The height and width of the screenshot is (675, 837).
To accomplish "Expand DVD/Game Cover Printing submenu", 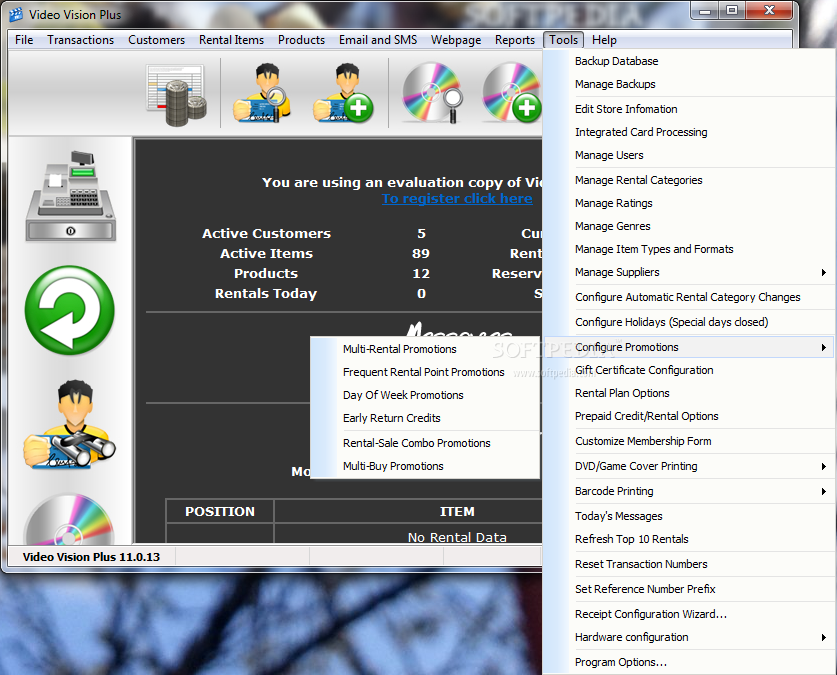I will point(689,466).
